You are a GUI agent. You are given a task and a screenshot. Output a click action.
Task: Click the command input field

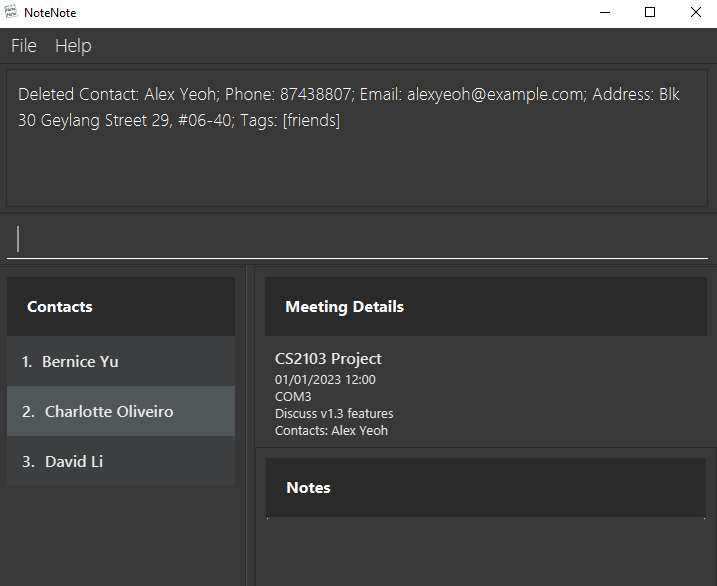click(x=357, y=239)
